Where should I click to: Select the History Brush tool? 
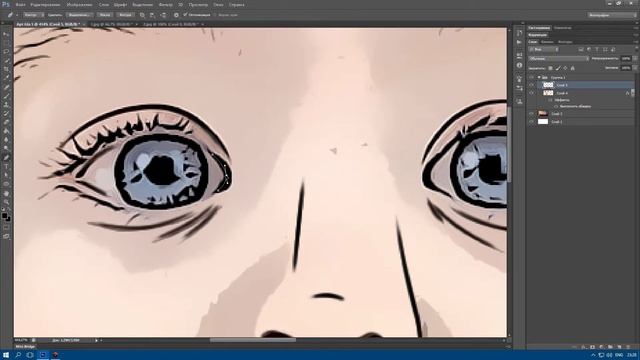coord(6,113)
